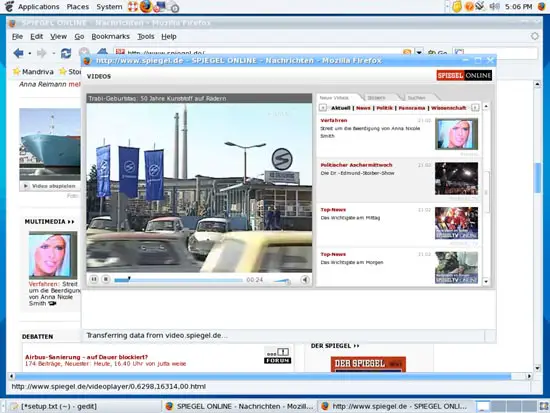Open the MULTIMEDIA section heading

pos(49,222)
